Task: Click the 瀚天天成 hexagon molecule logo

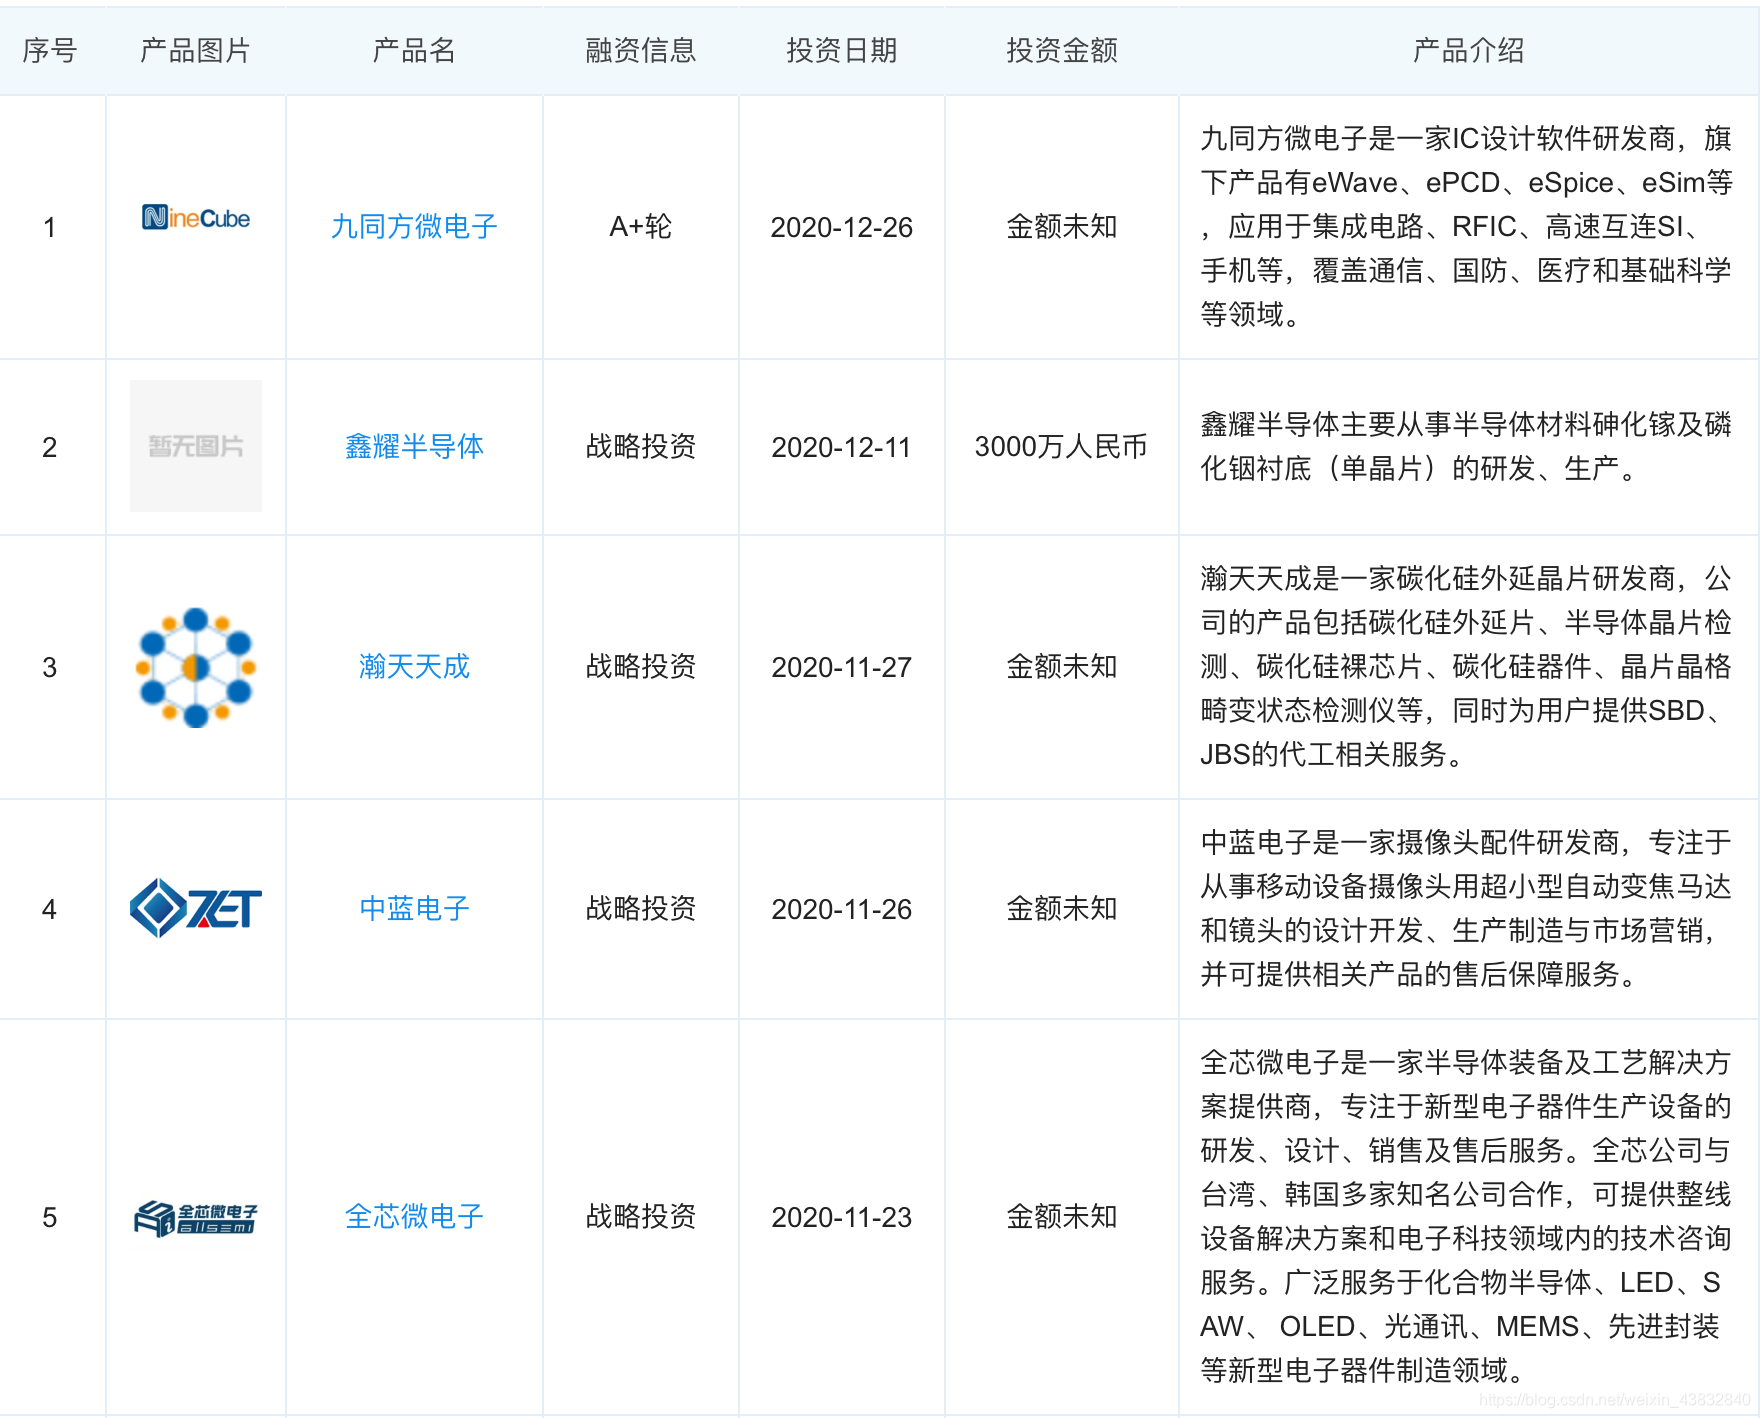Action: pos(196,667)
